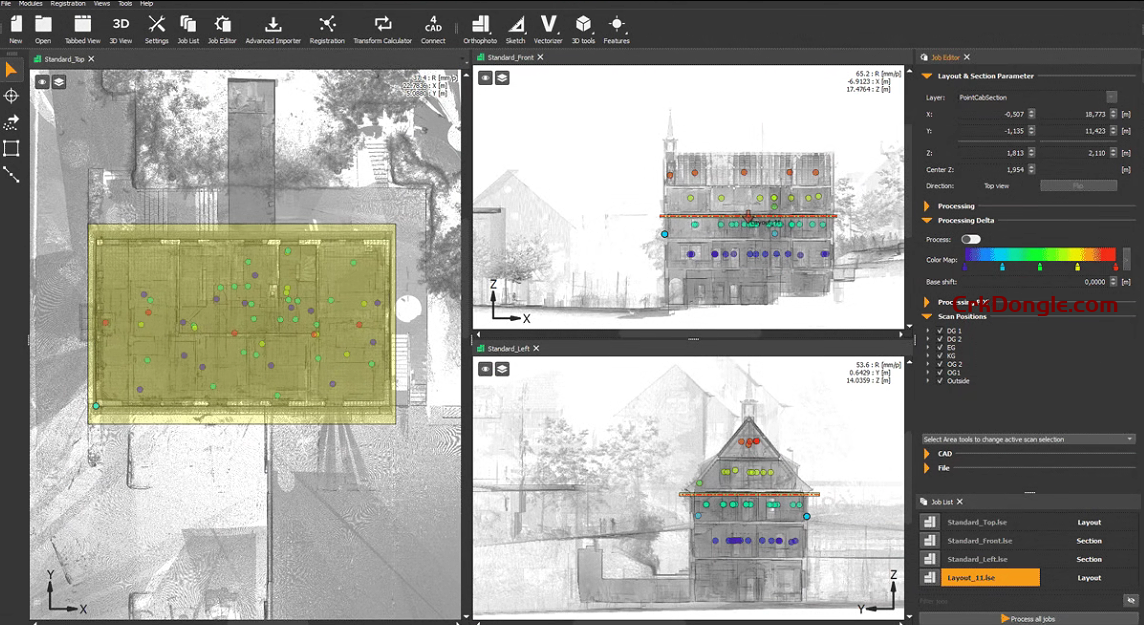Launch the Vectorizer module
The height and width of the screenshot is (625, 1144).
[547, 27]
